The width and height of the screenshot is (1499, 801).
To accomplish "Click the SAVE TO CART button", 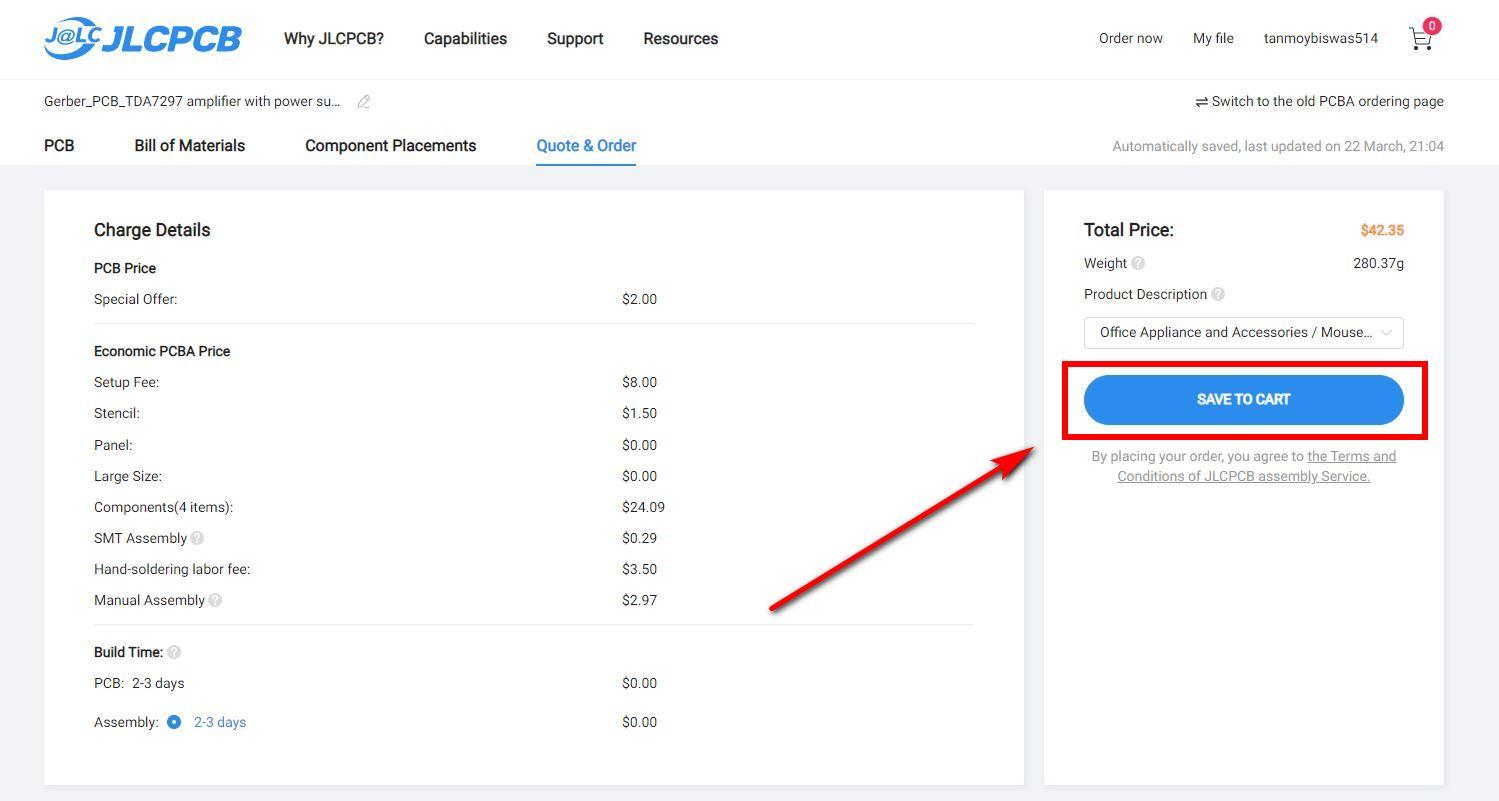I will coord(1243,399).
